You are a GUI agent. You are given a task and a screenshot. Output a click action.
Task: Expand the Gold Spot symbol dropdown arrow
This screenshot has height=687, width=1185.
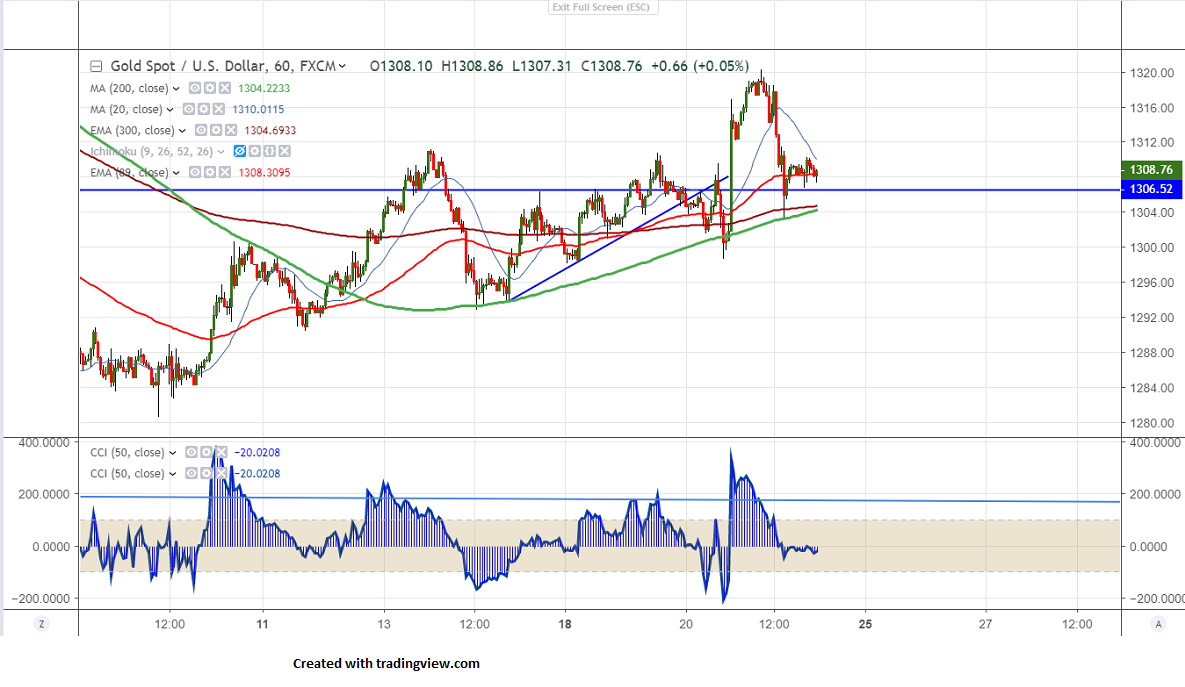[x=342, y=67]
